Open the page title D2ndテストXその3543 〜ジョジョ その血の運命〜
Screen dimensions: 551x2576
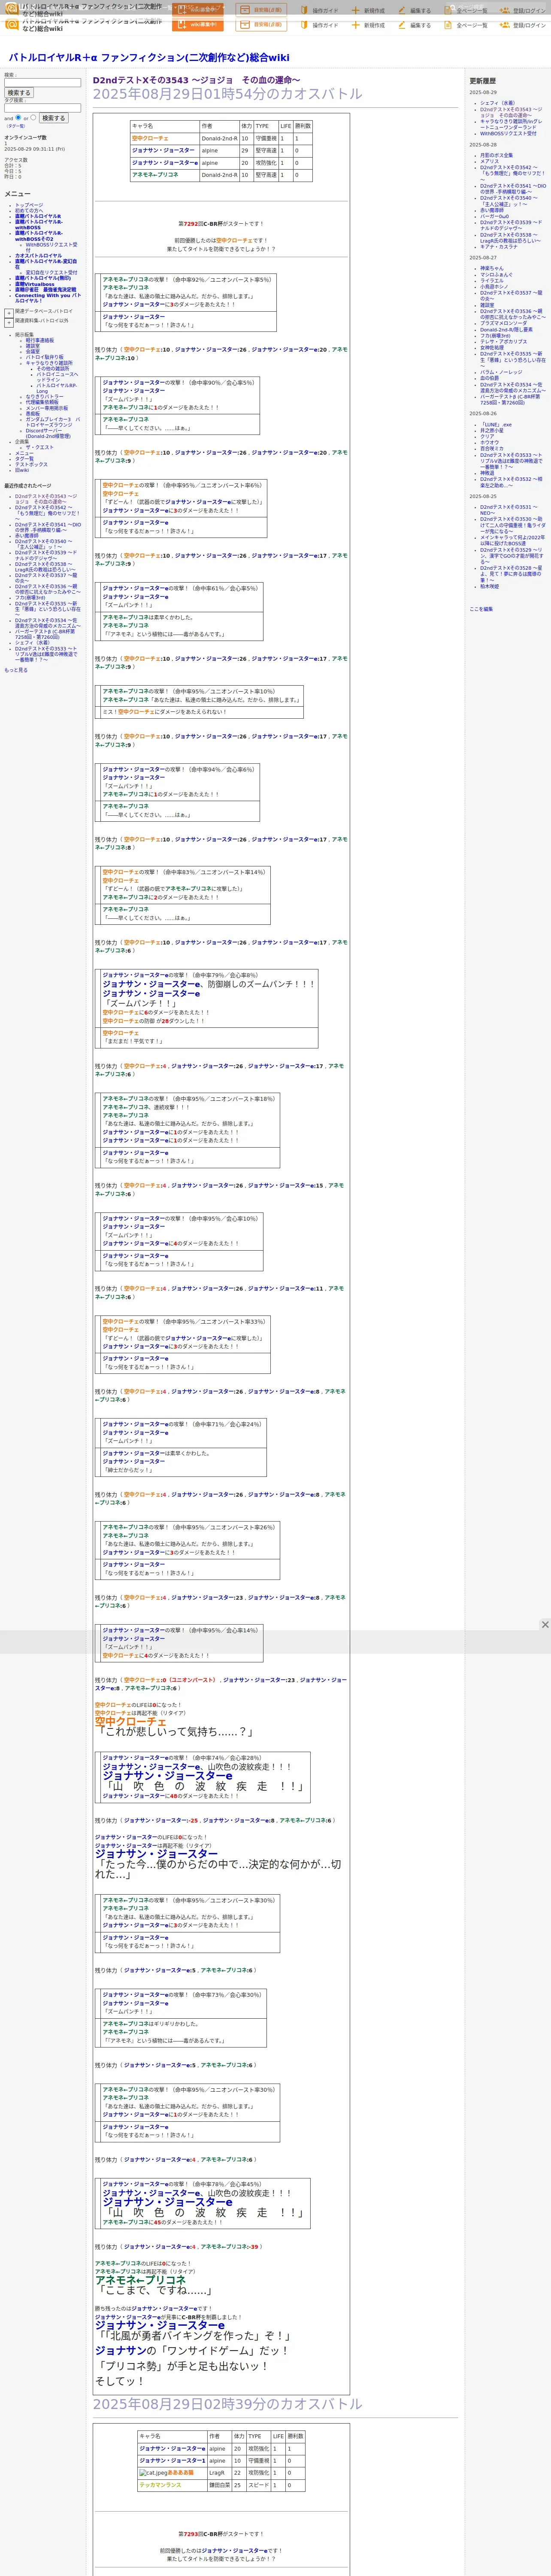[x=197, y=80]
